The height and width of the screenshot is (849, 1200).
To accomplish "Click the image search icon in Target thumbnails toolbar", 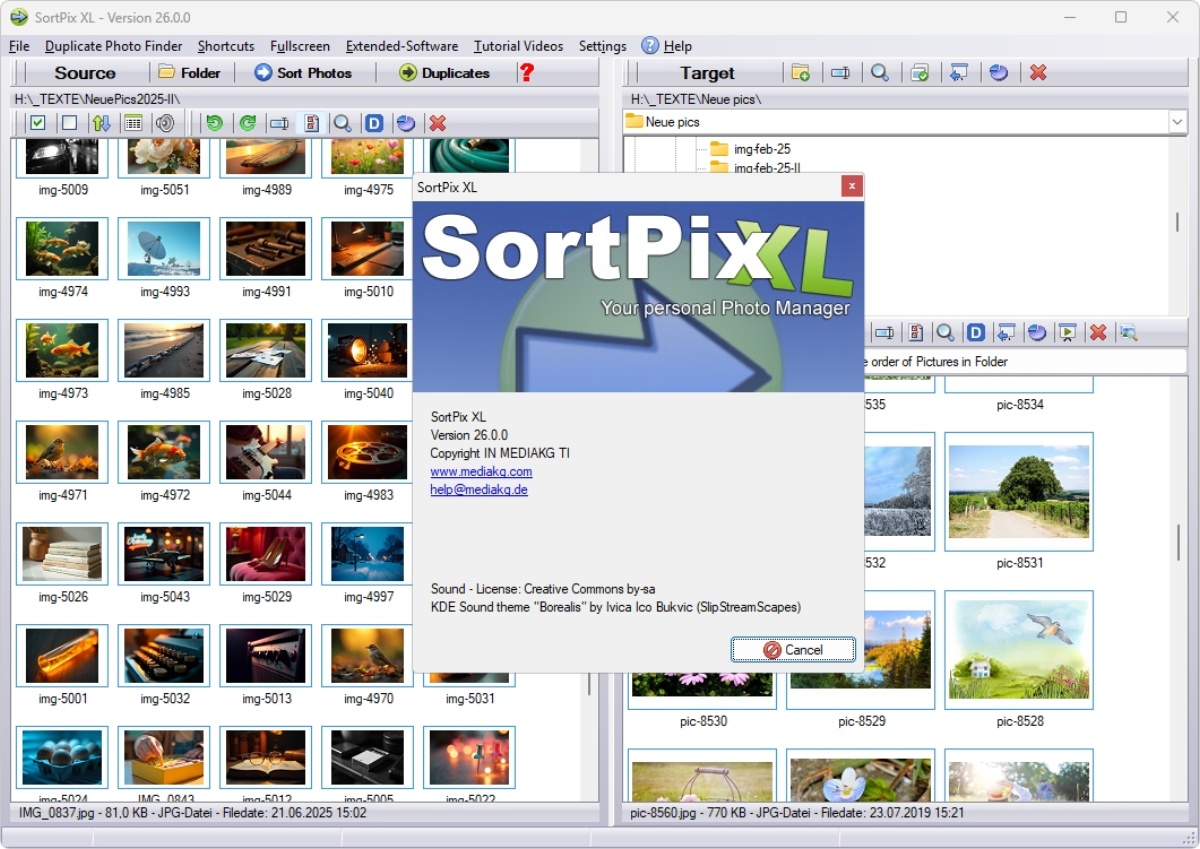I will [x=1128, y=332].
